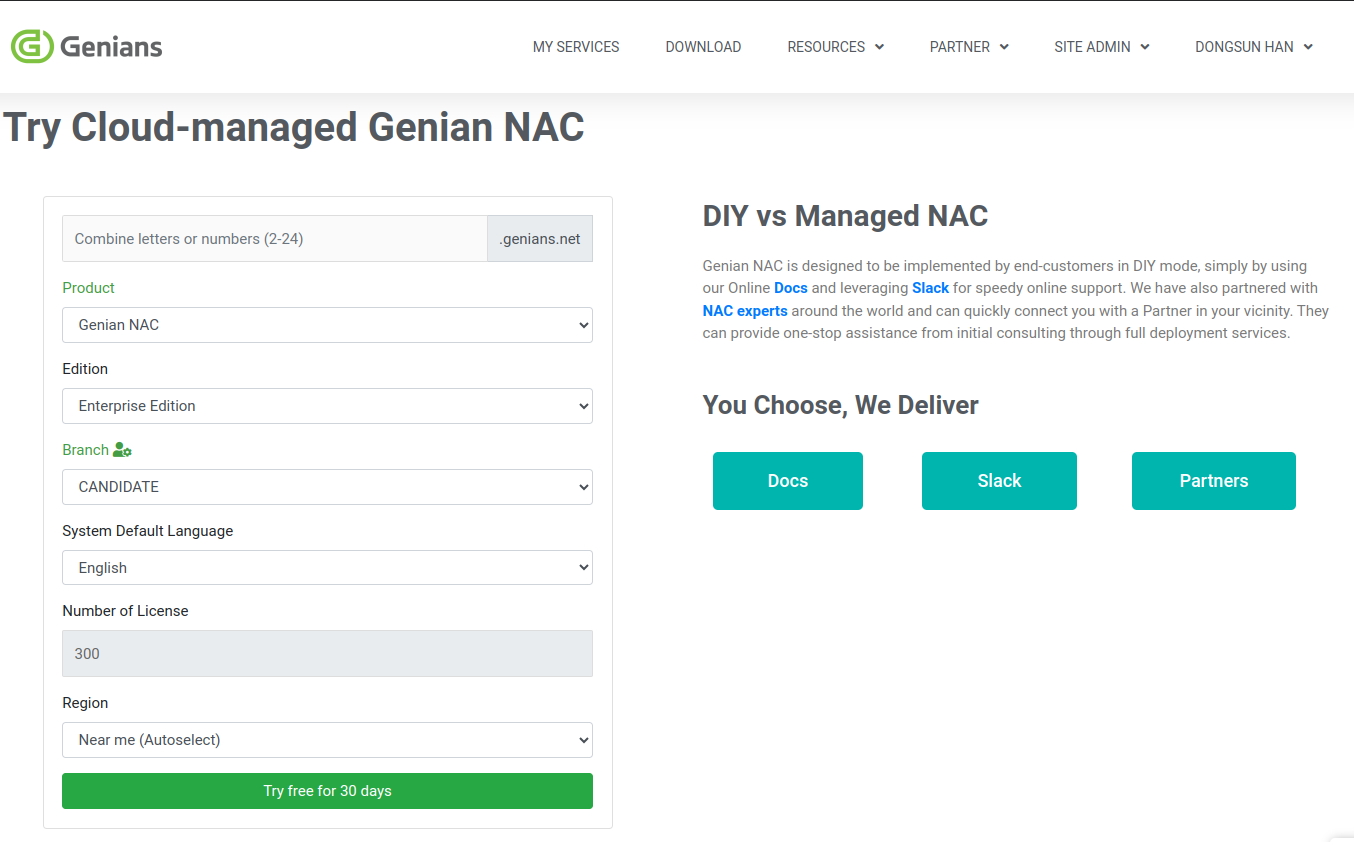Click the Slack link in the paragraph
The width and height of the screenshot is (1354, 842).
point(930,287)
